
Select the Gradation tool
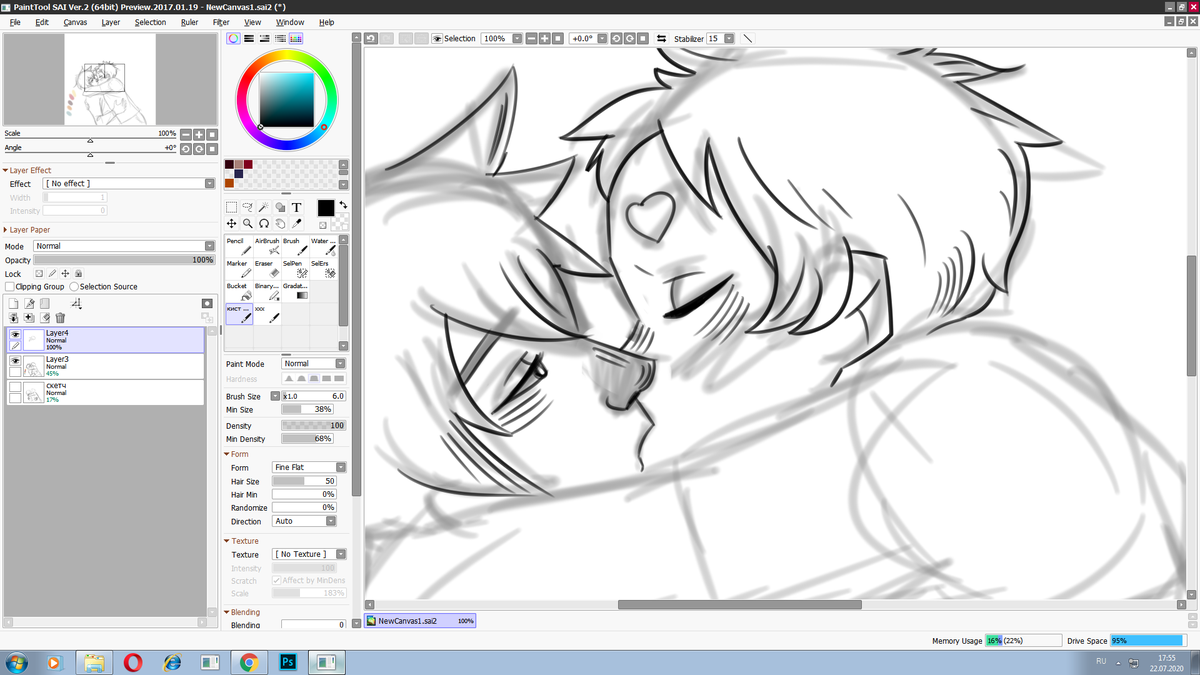294,291
